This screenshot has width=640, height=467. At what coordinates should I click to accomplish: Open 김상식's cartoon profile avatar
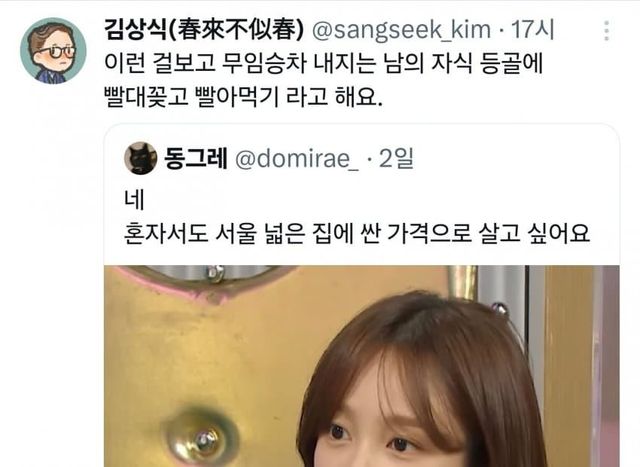click(x=53, y=51)
